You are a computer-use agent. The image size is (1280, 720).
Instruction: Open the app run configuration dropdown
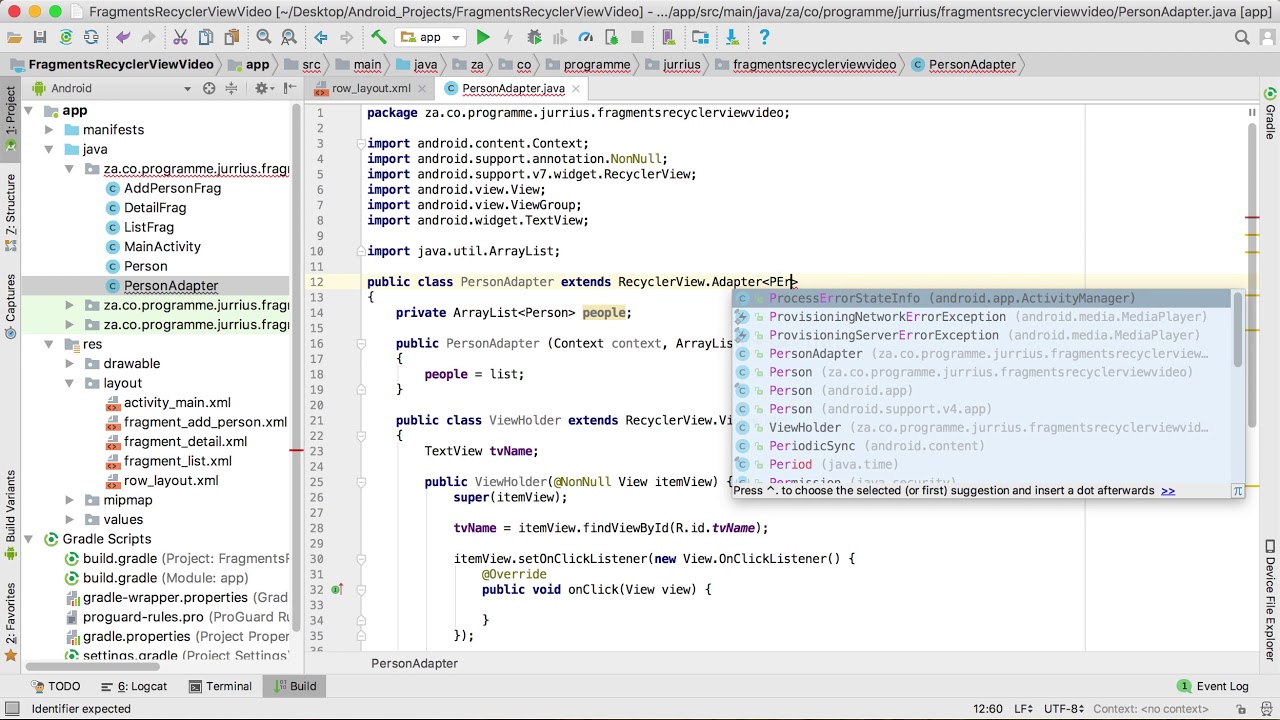(431, 37)
